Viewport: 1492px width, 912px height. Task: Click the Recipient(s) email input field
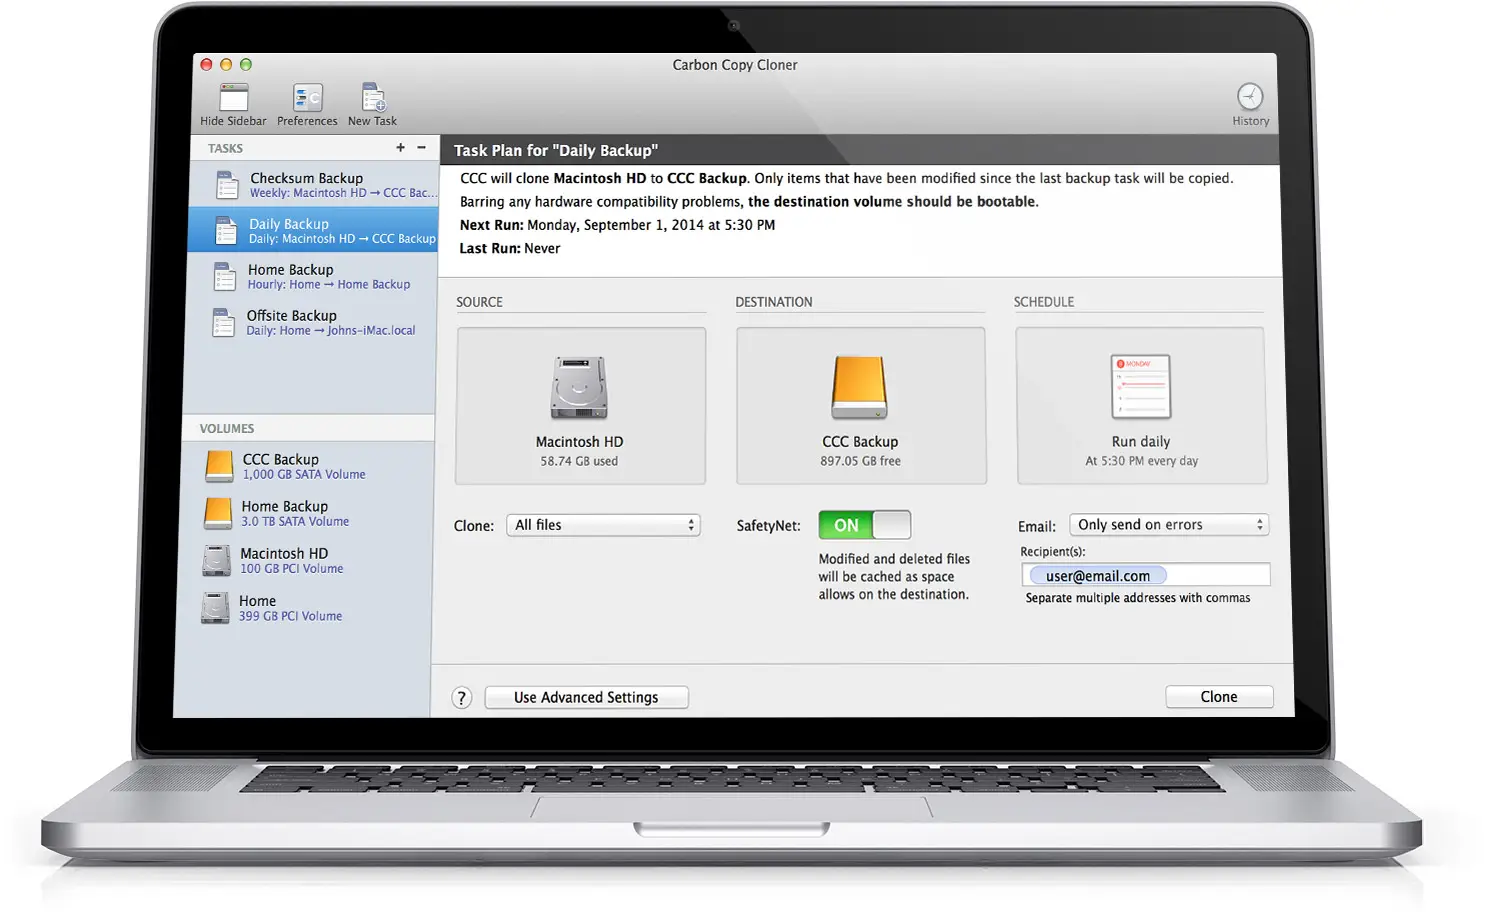[1146, 575]
